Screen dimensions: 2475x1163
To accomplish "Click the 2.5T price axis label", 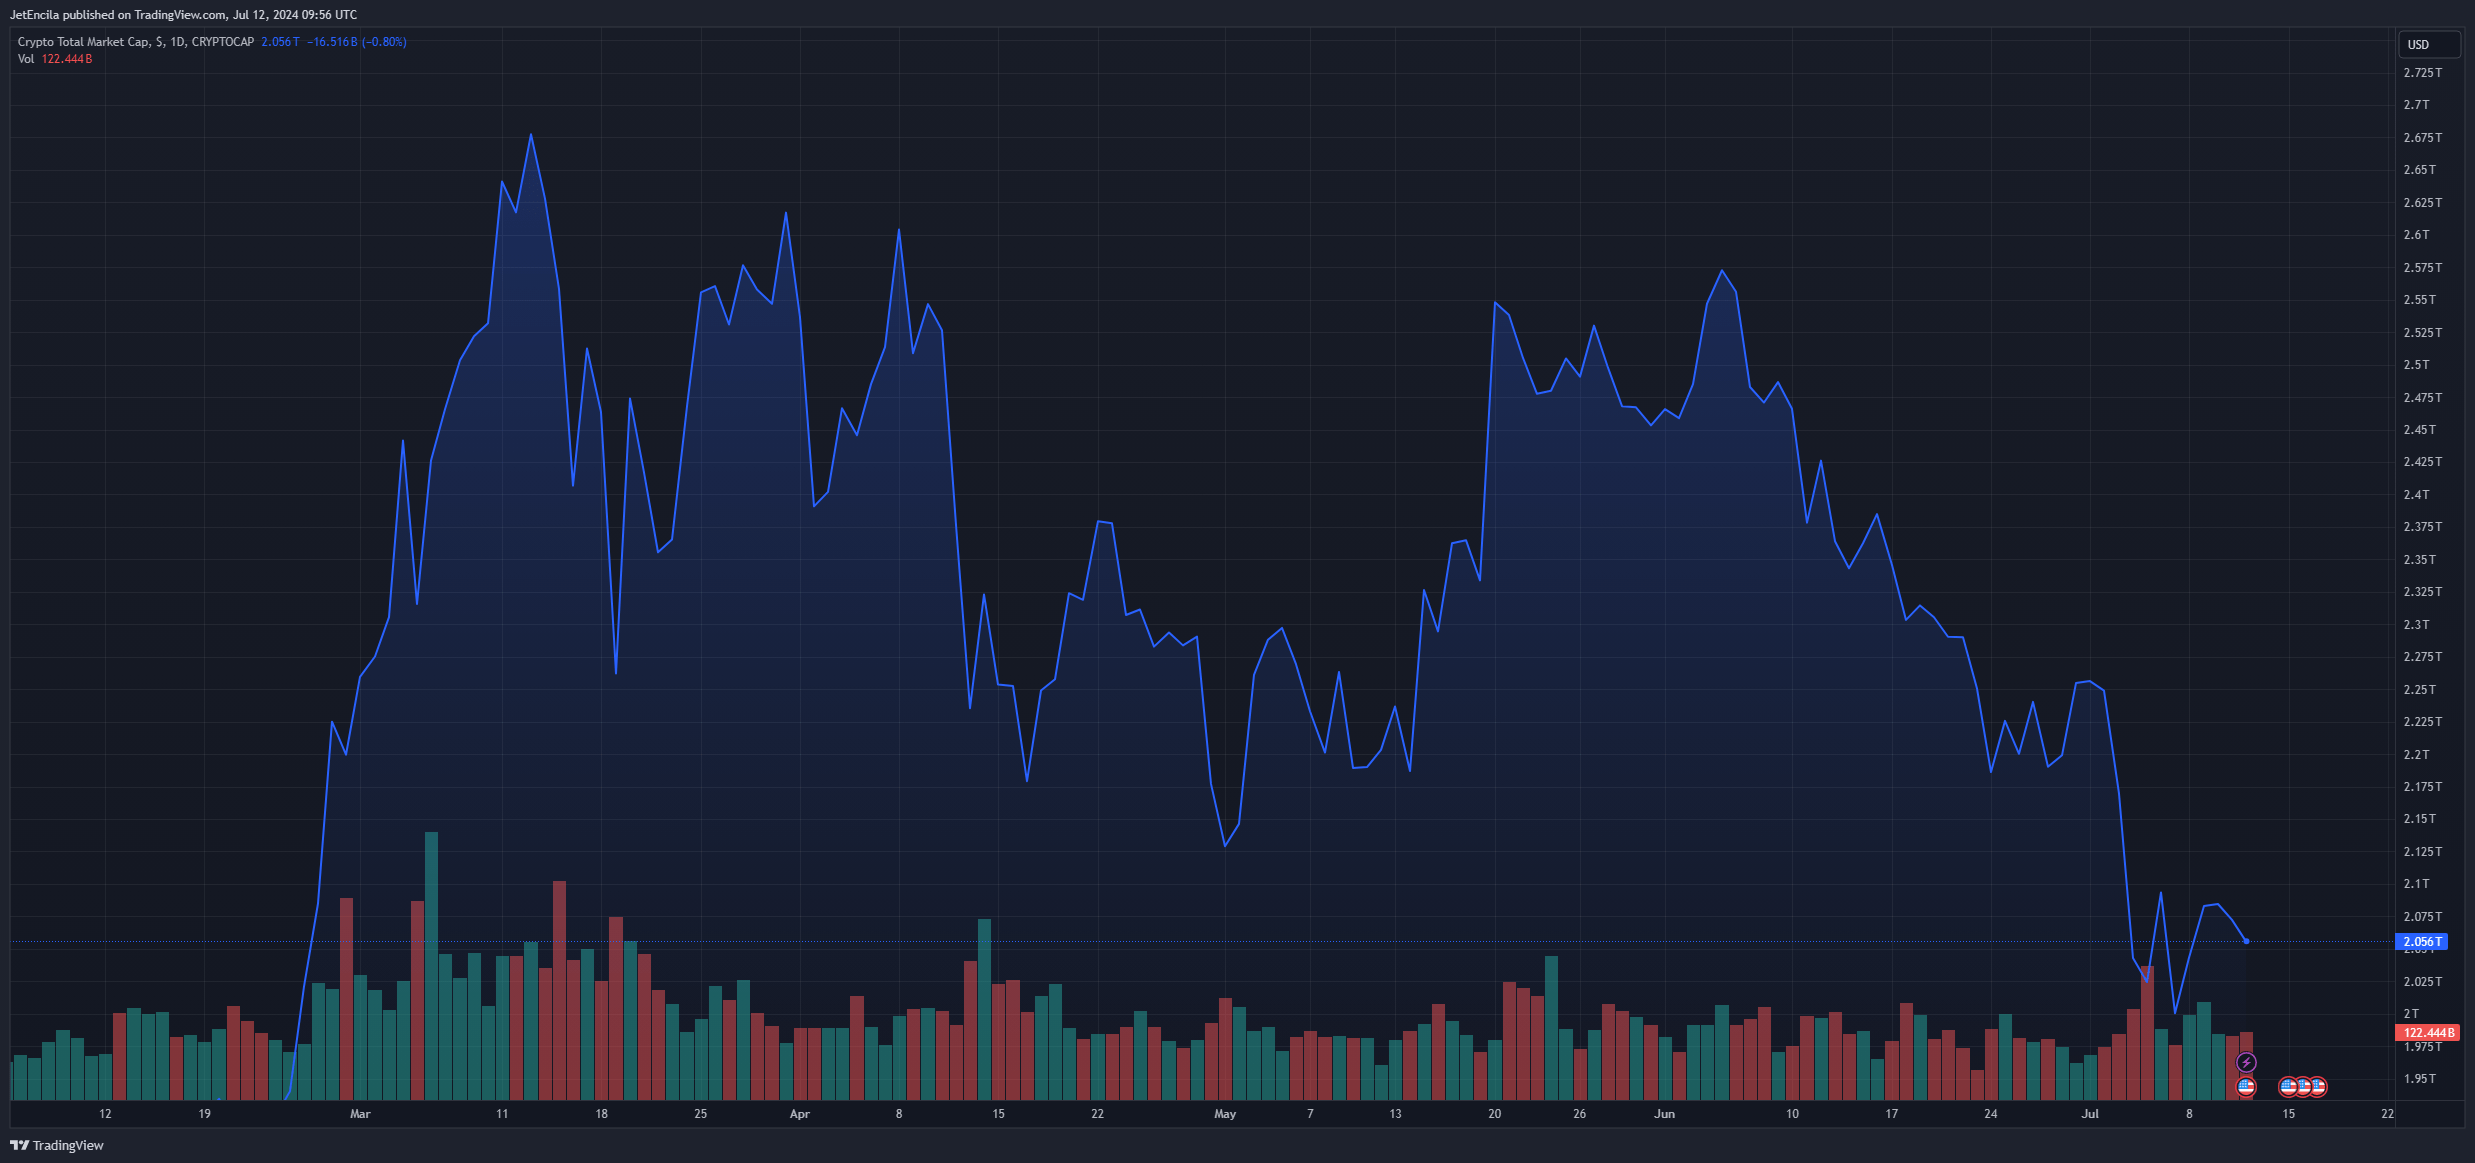I will pyautogui.click(x=2417, y=365).
